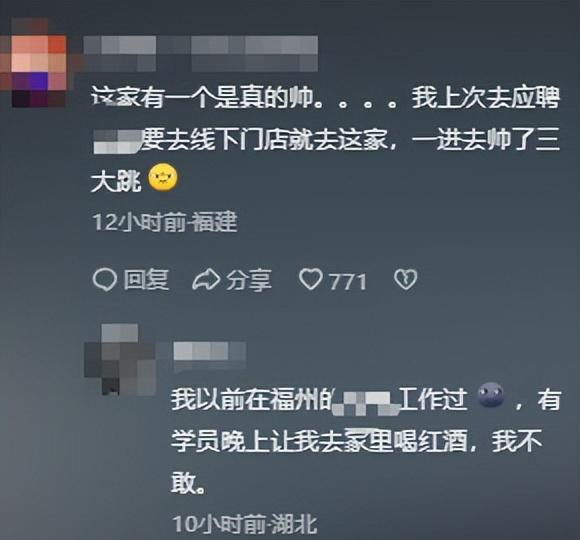Click the reply author's blurred username
This screenshot has height=540, width=580.
tap(209, 351)
